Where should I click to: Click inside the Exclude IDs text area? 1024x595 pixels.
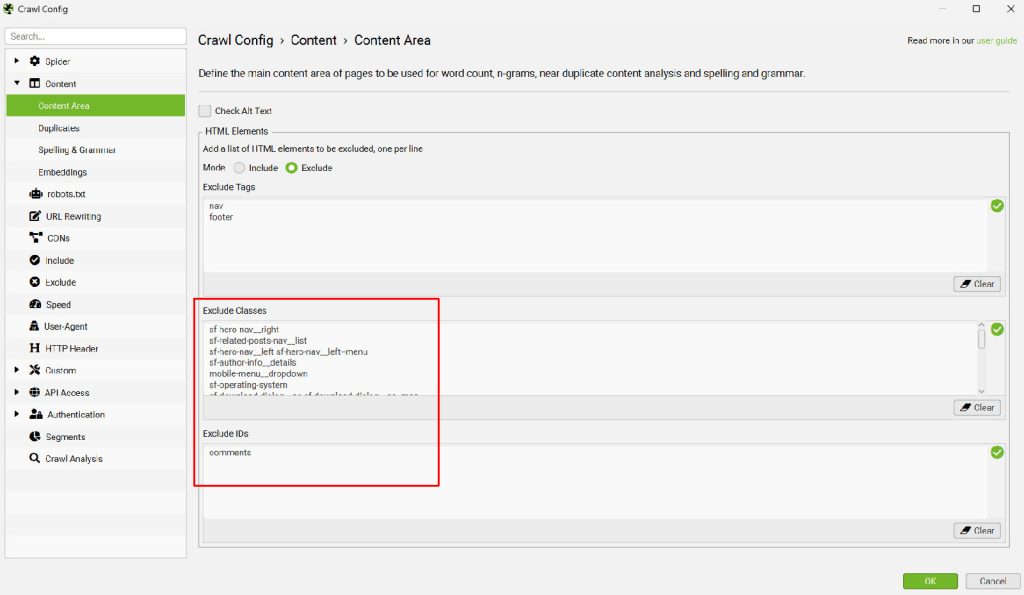coord(595,482)
